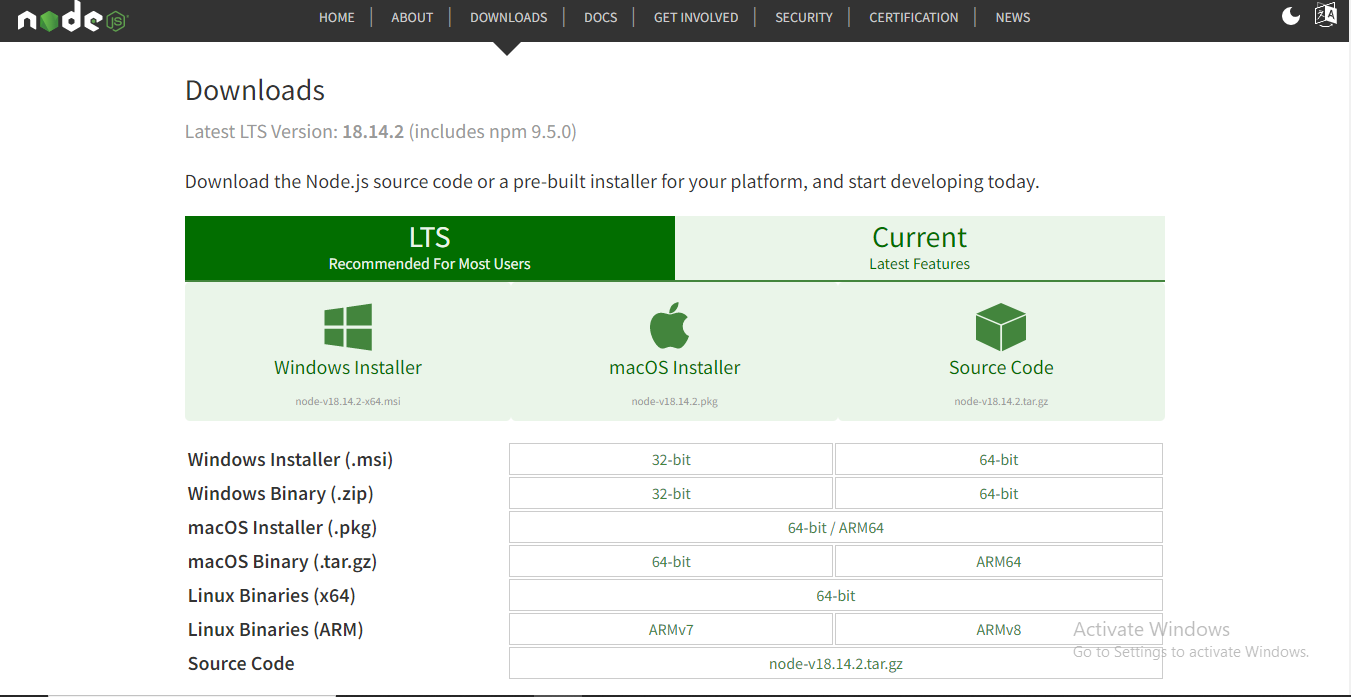Viewport: 1351px width, 697px height.
Task: Click the Linux Binaries (ARM) row label
Action: [x=275, y=630]
